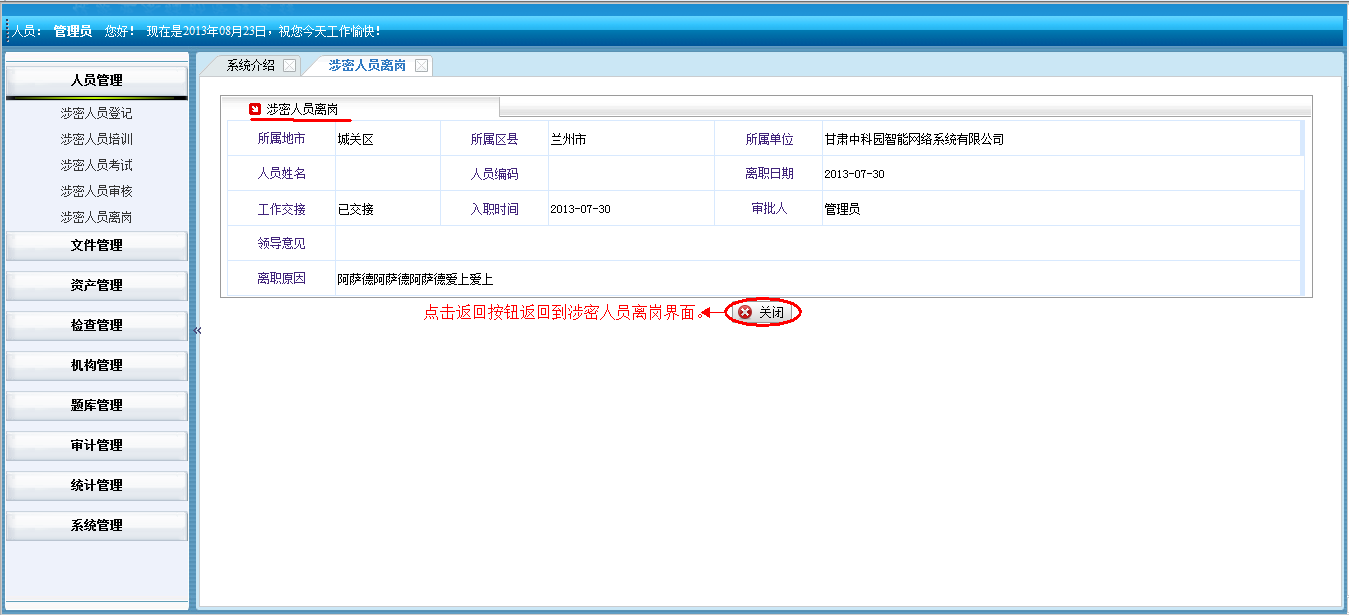
Task: Click the 离职原因 text 阿萨德阿萨德阿萨德爱上爱上
Action: [415, 279]
